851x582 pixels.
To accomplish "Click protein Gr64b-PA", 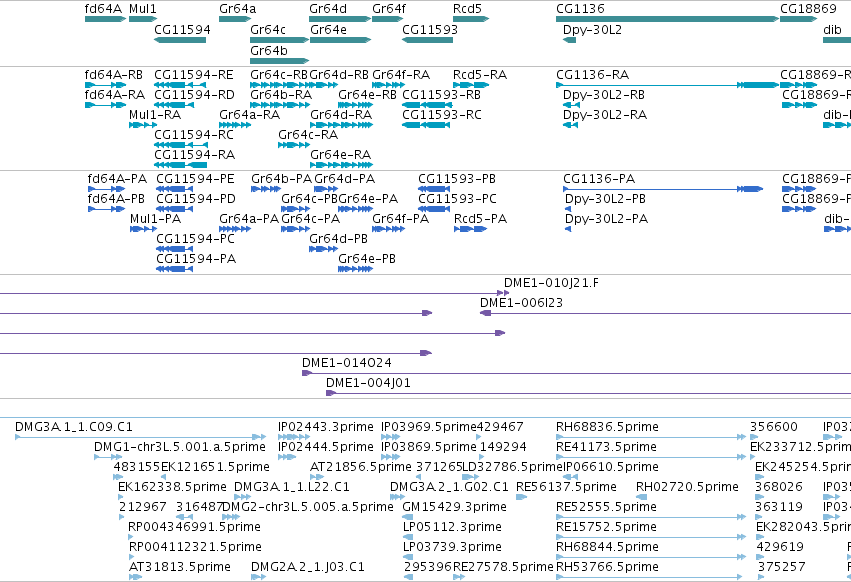I will [x=266, y=189].
